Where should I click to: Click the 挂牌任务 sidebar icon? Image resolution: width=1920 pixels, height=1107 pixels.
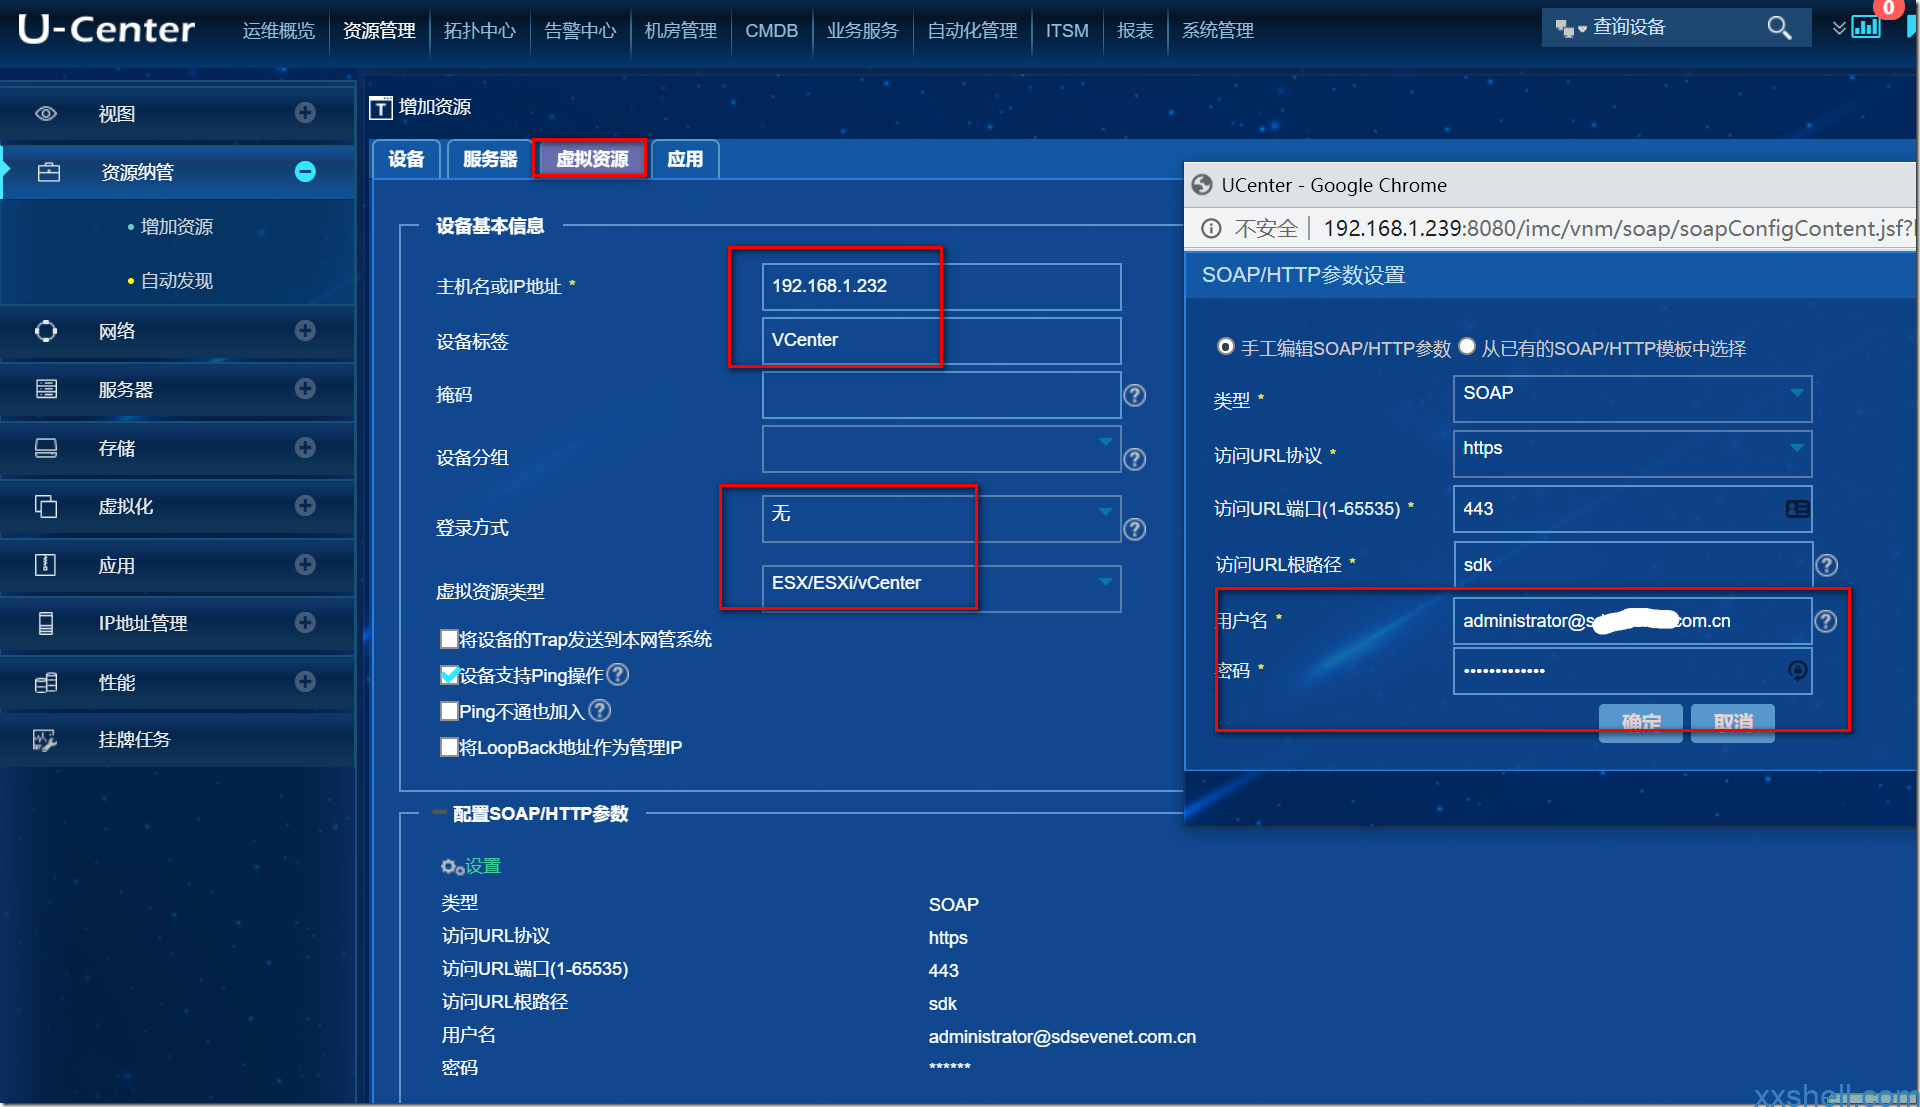pyautogui.click(x=45, y=740)
